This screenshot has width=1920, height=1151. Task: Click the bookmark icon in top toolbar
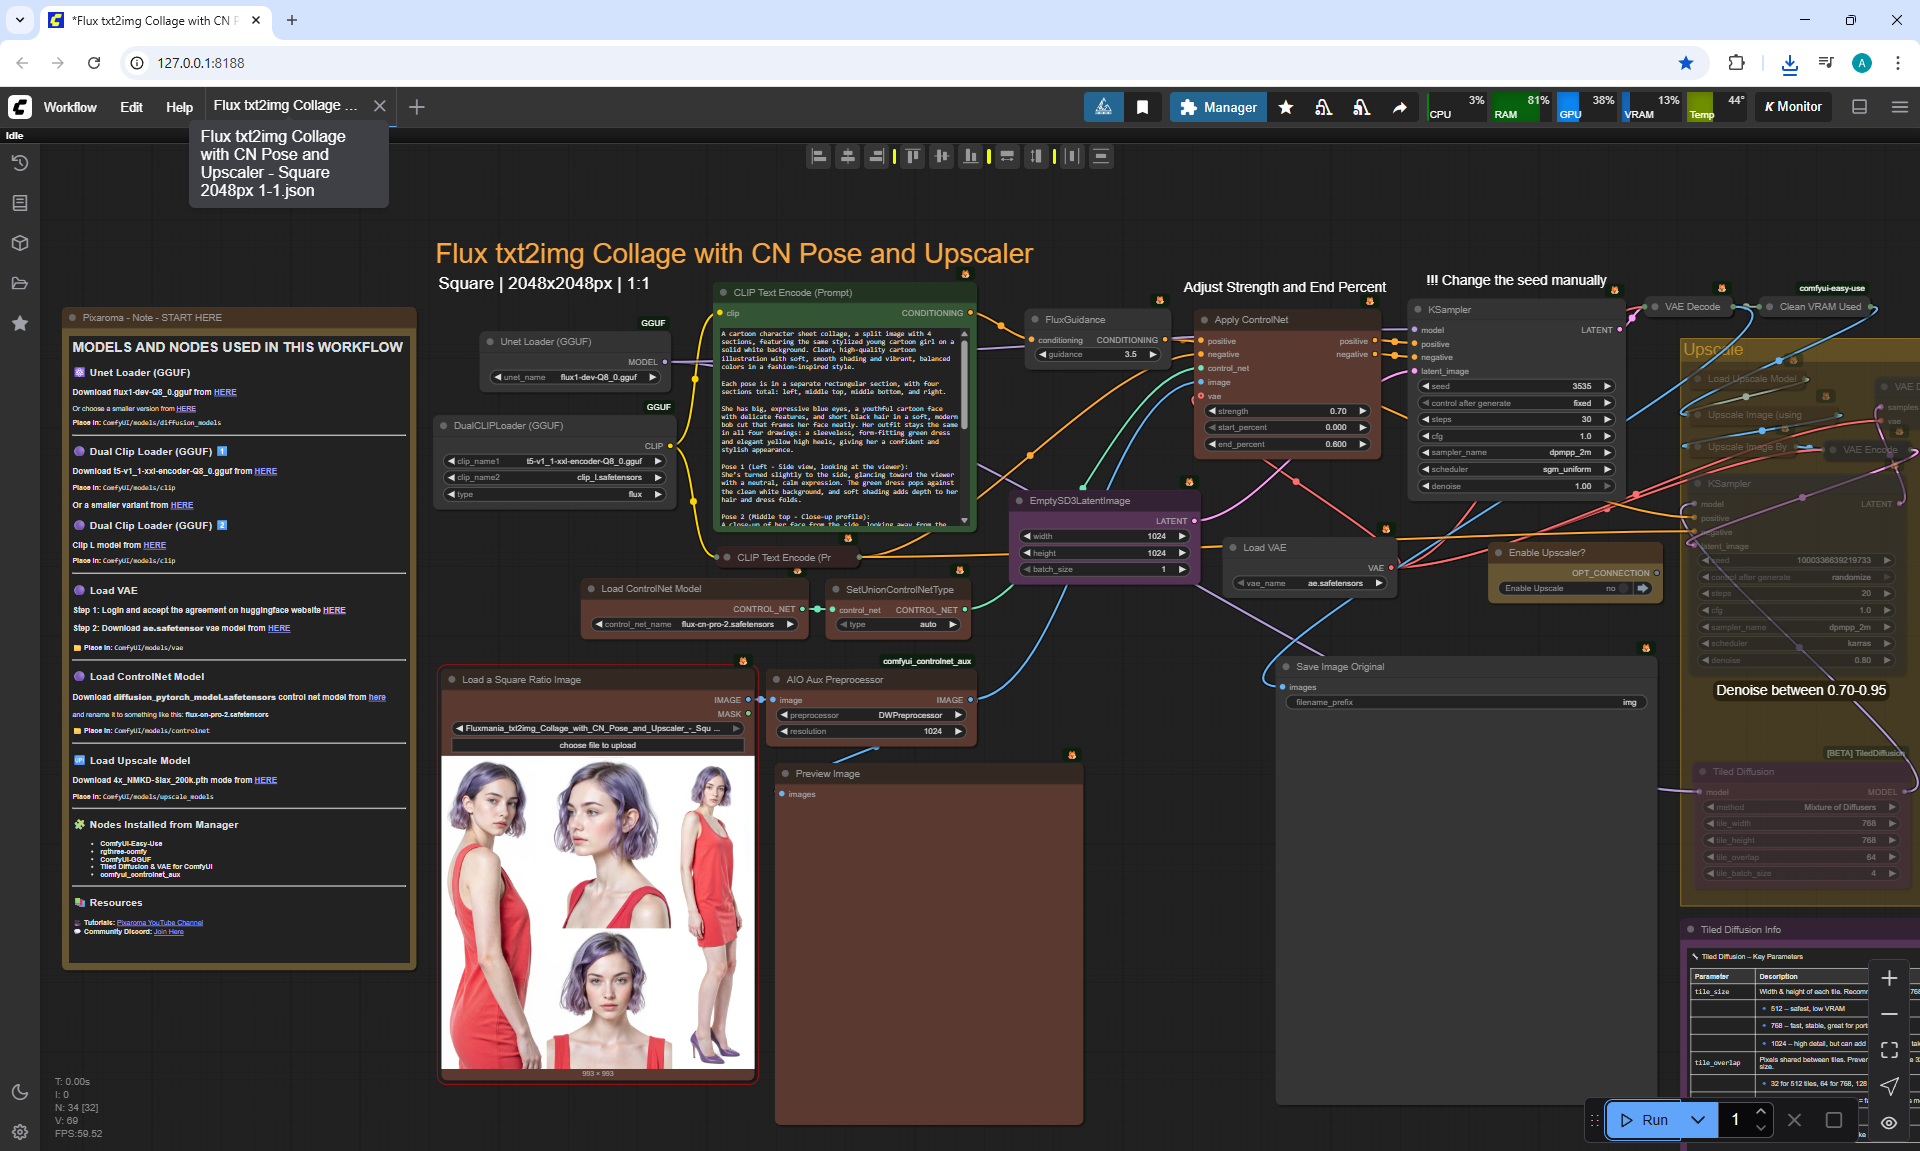(x=1142, y=107)
